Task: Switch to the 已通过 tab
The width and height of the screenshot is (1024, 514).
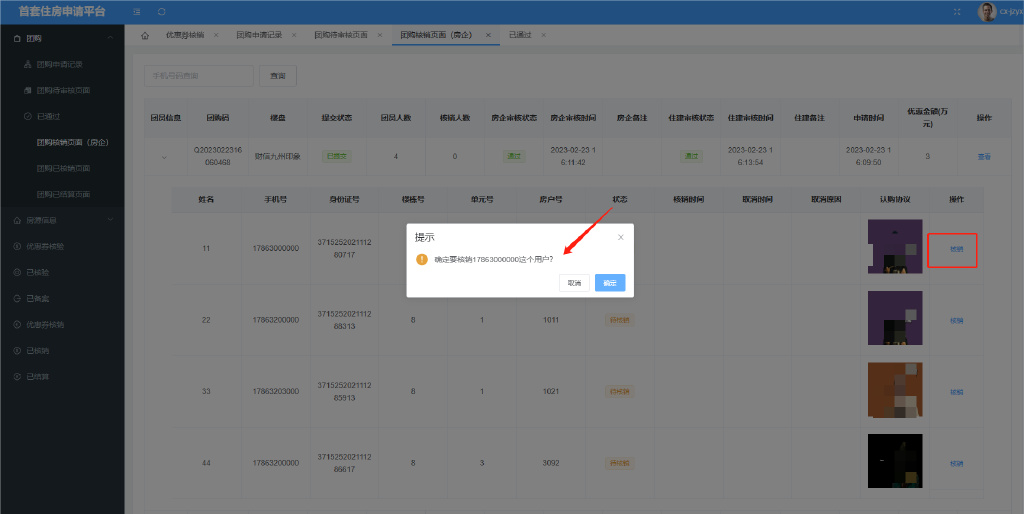Action: tap(520, 35)
